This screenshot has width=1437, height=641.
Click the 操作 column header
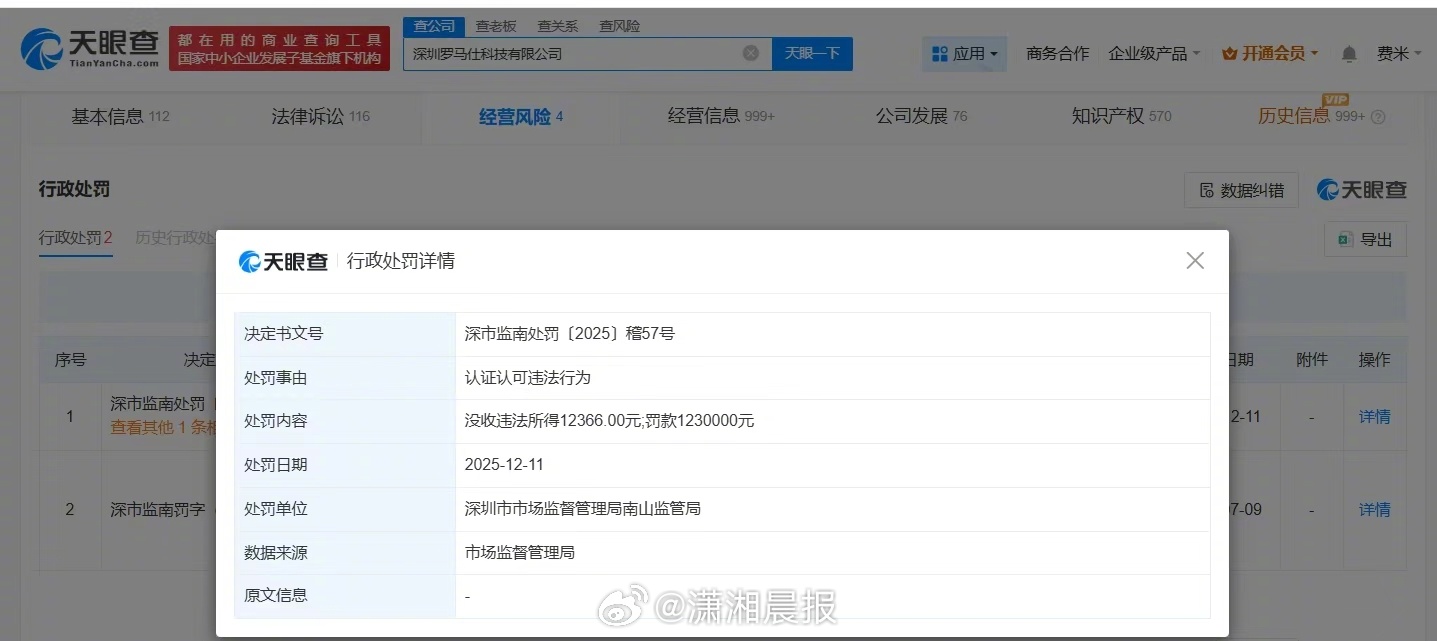pos(1374,360)
